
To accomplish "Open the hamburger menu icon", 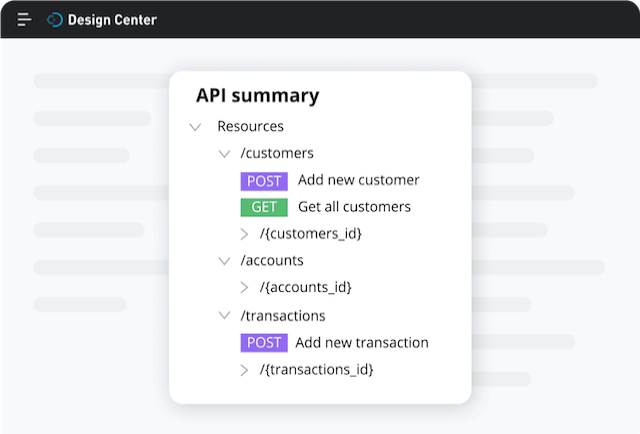I will 24,19.
